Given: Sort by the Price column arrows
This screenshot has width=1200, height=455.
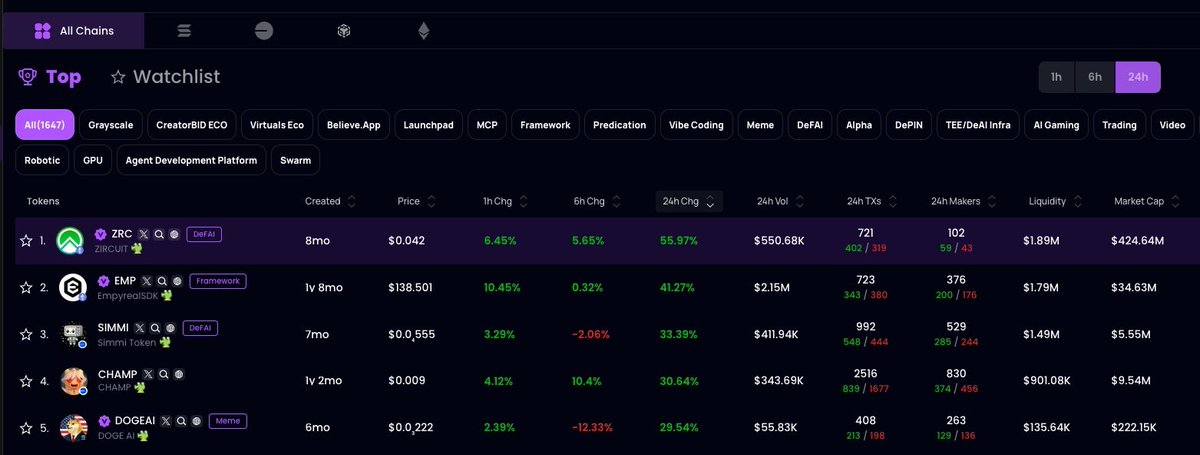Looking at the screenshot, I should coord(432,201).
